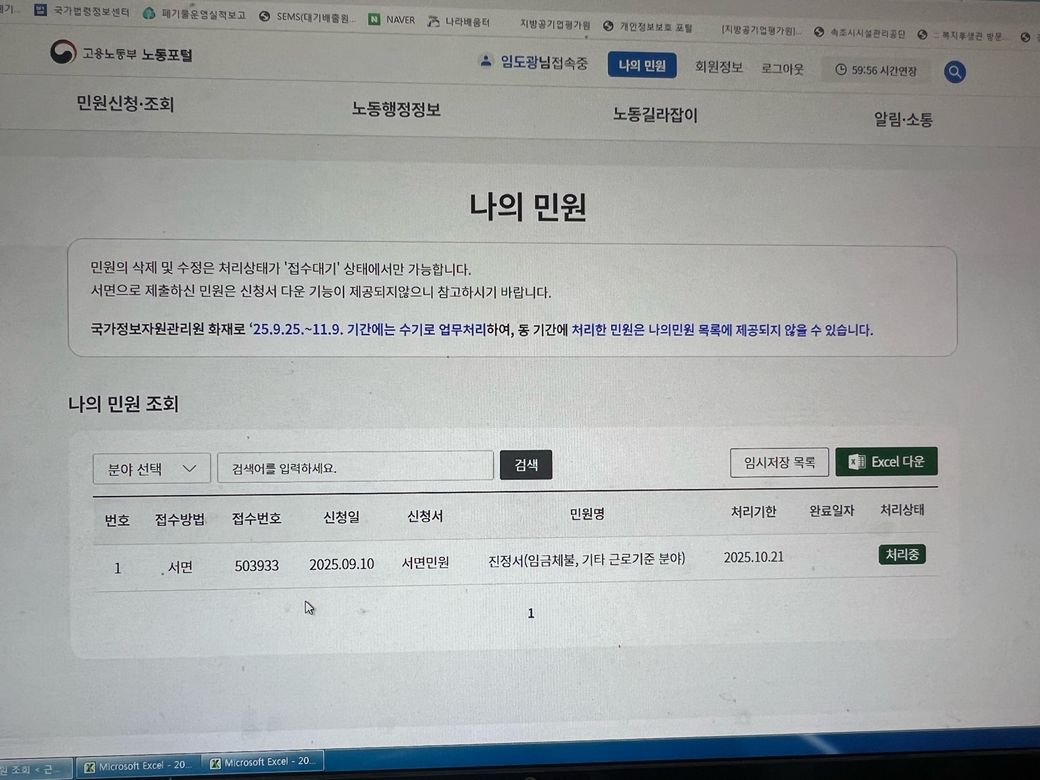Open the 임시저장 목록 button
Image resolution: width=1040 pixels, height=780 pixels.
tap(779, 462)
